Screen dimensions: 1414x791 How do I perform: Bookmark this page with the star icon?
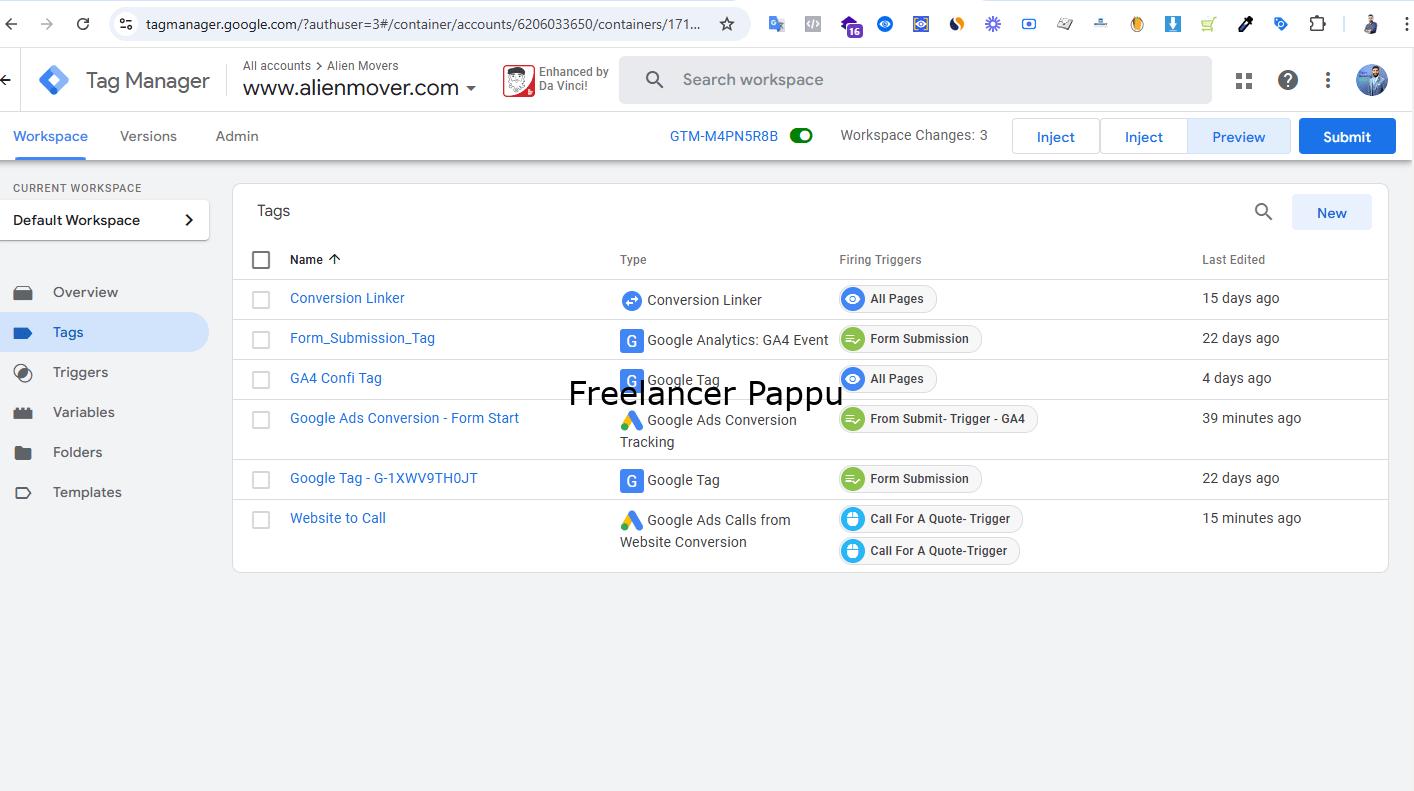point(727,24)
